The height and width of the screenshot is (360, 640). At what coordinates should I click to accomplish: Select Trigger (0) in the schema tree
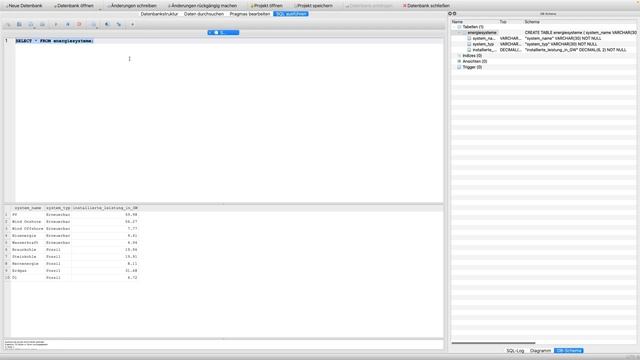472,67
